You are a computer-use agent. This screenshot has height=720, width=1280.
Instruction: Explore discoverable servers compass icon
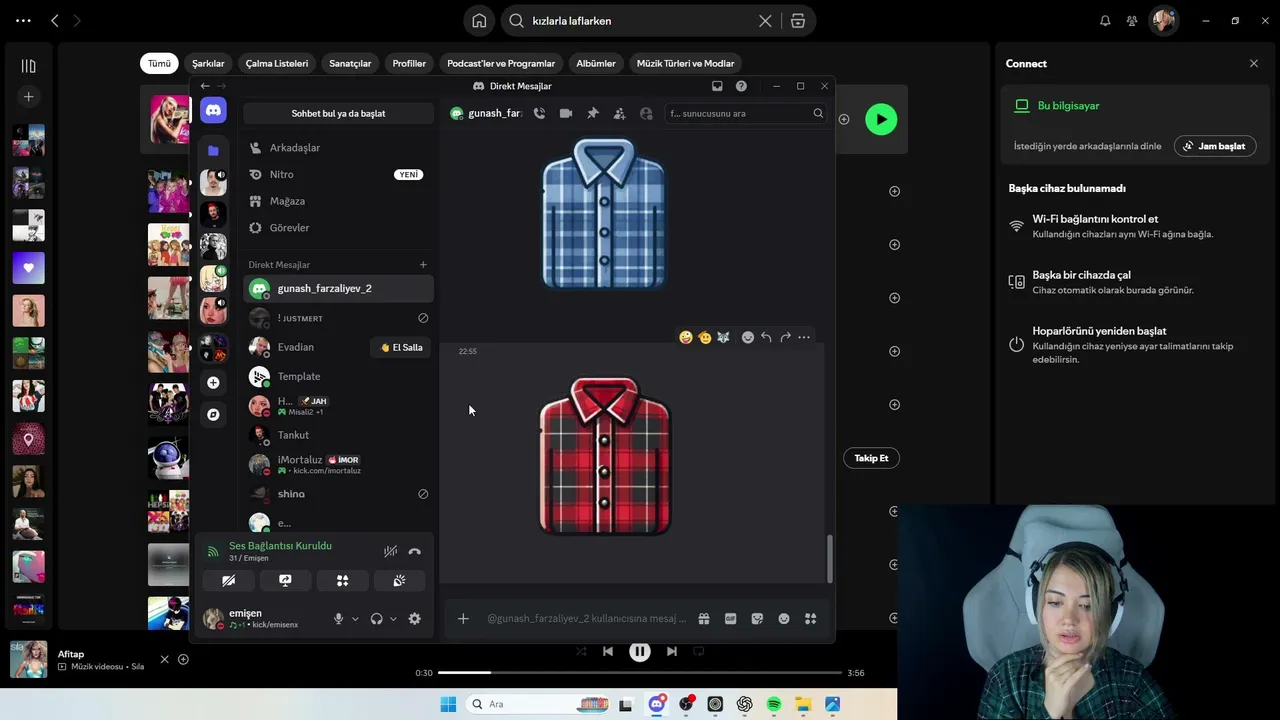(213, 414)
